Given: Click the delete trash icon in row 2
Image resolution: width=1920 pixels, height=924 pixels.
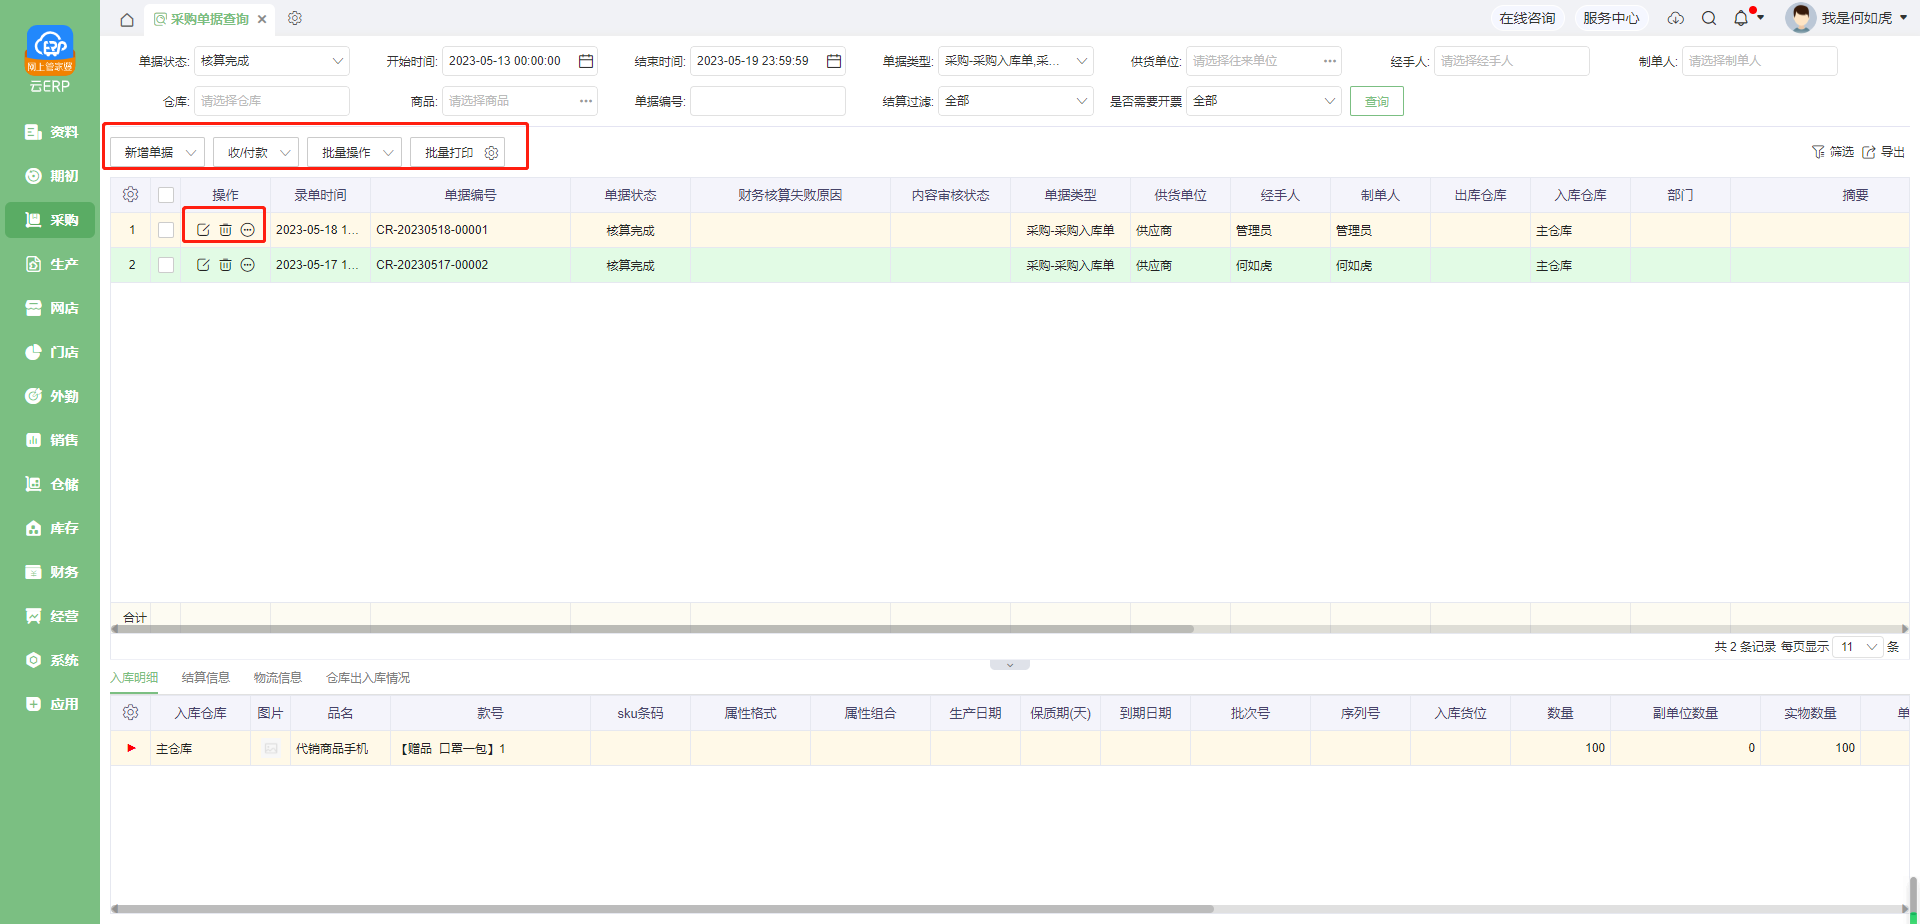Looking at the screenshot, I should 225,265.
